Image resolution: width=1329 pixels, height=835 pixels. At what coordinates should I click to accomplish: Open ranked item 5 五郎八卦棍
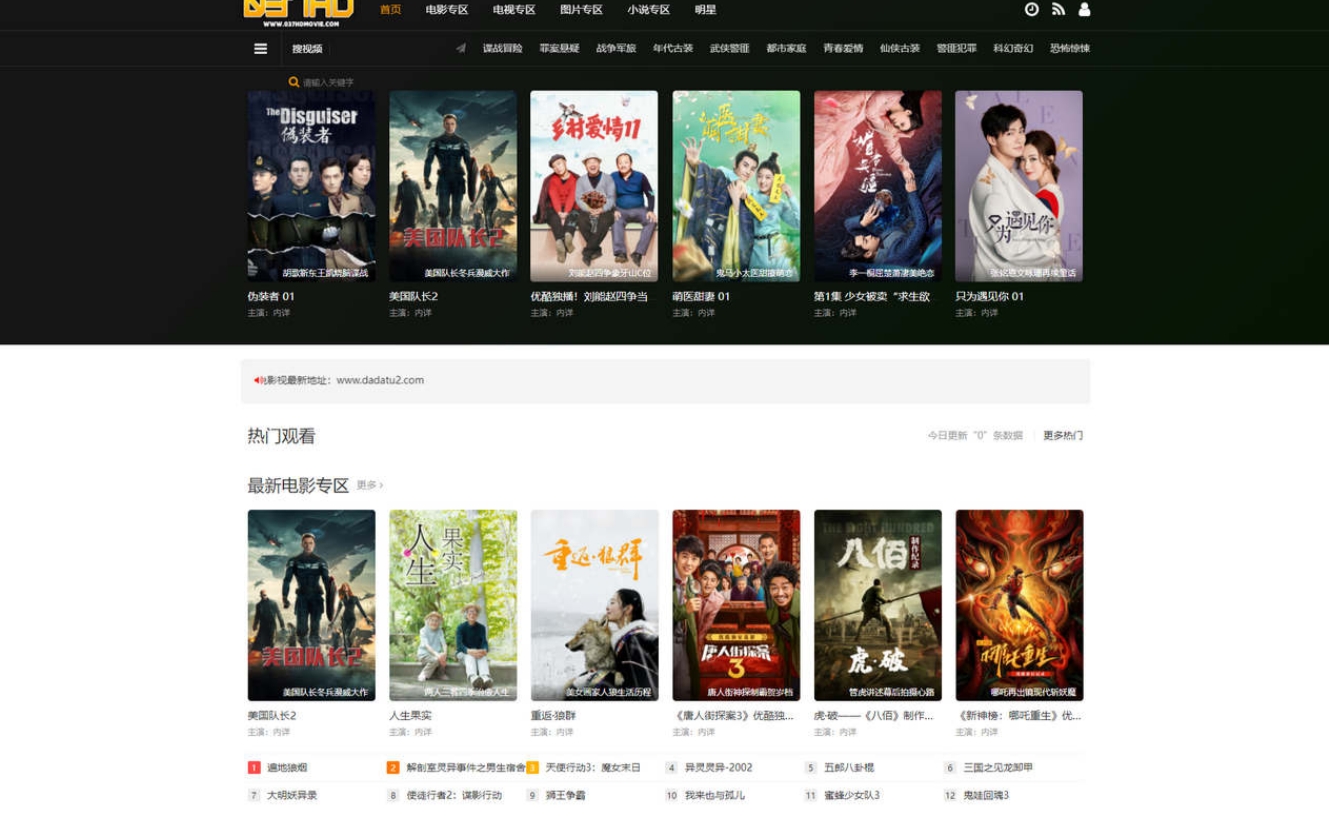[x=849, y=768]
